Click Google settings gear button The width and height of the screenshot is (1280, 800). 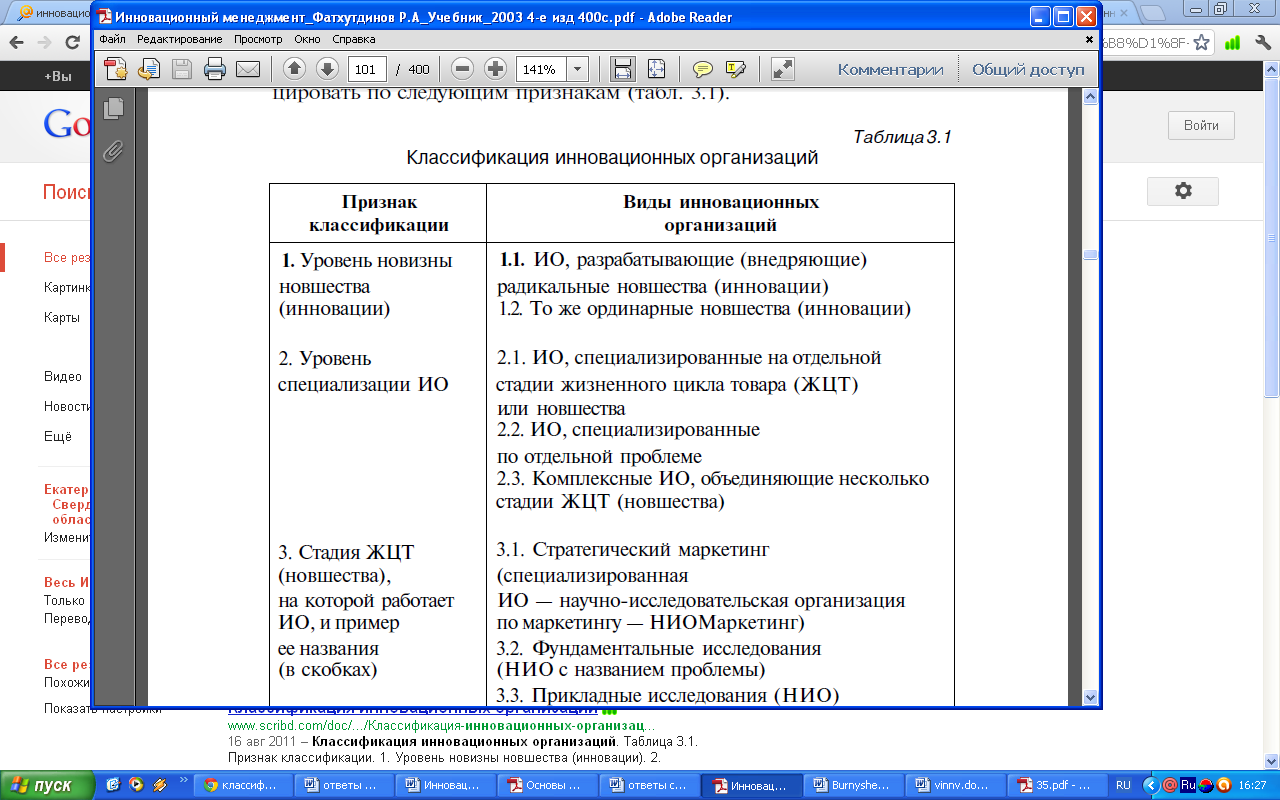(1183, 191)
